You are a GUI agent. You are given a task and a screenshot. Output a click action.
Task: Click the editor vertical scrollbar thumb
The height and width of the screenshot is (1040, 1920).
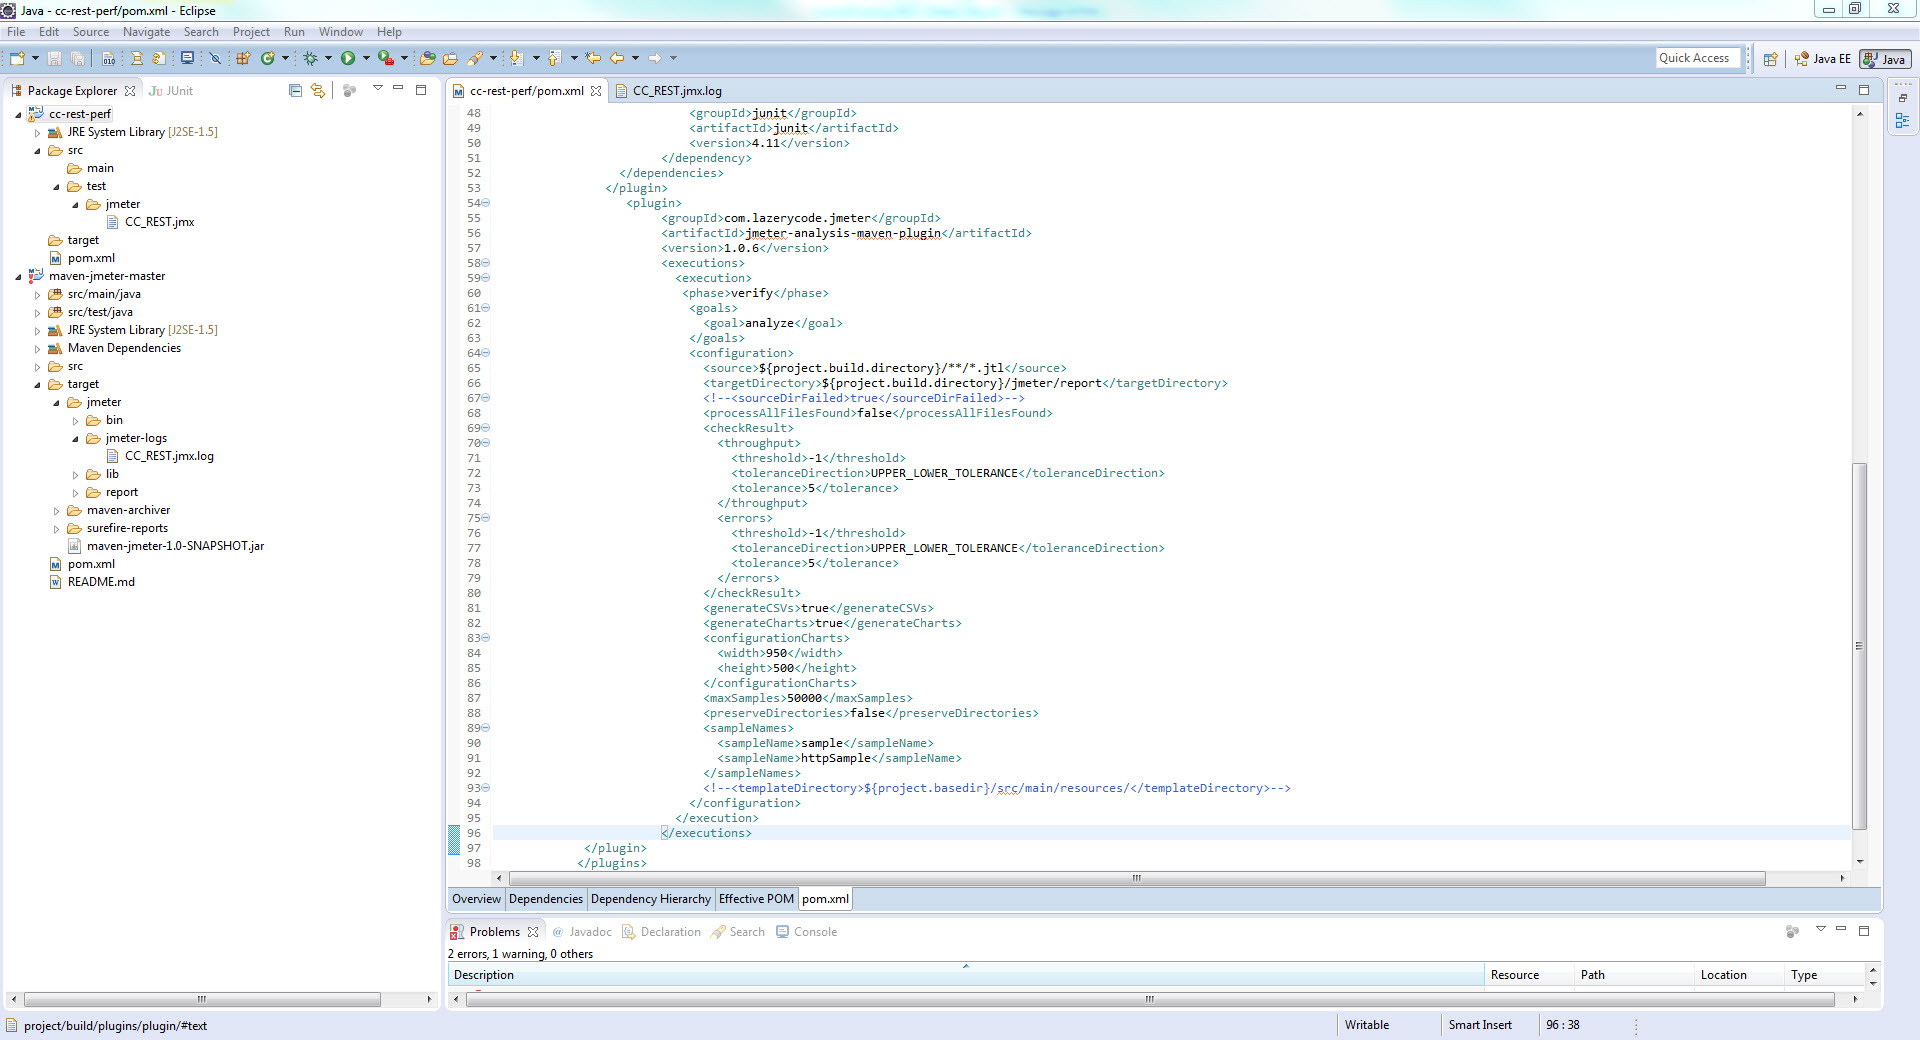pyautogui.click(x=1859, y=646)
